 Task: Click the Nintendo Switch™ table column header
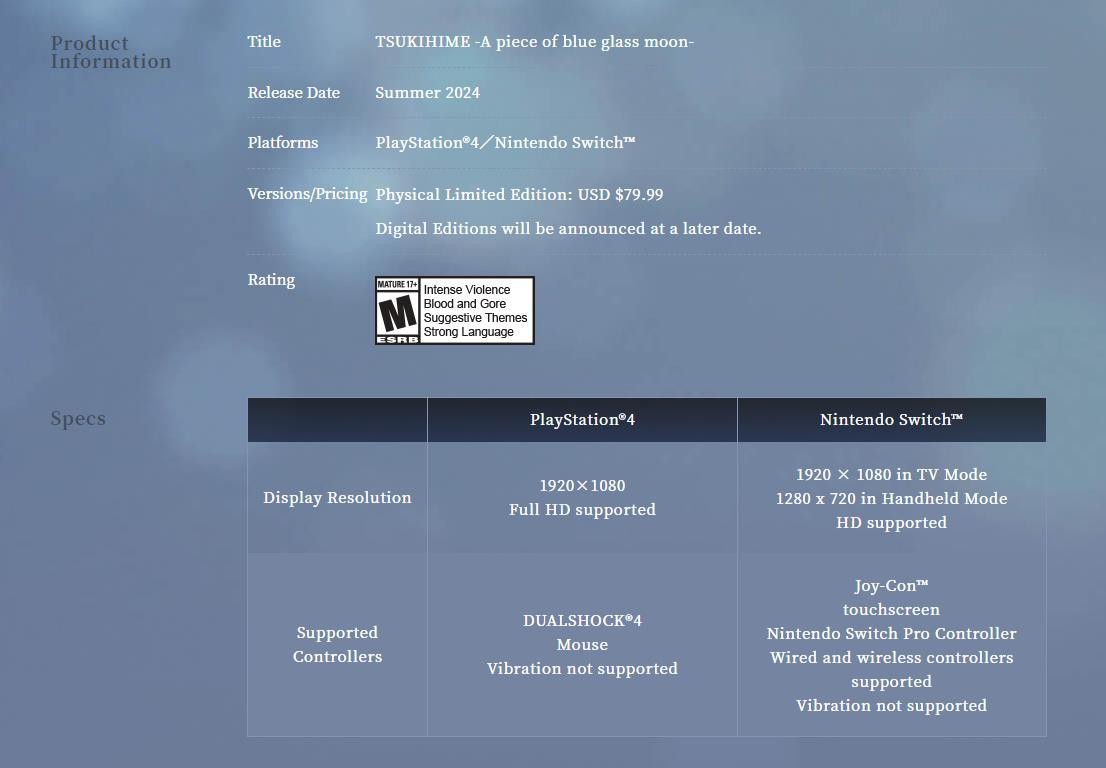click(891, 420)
